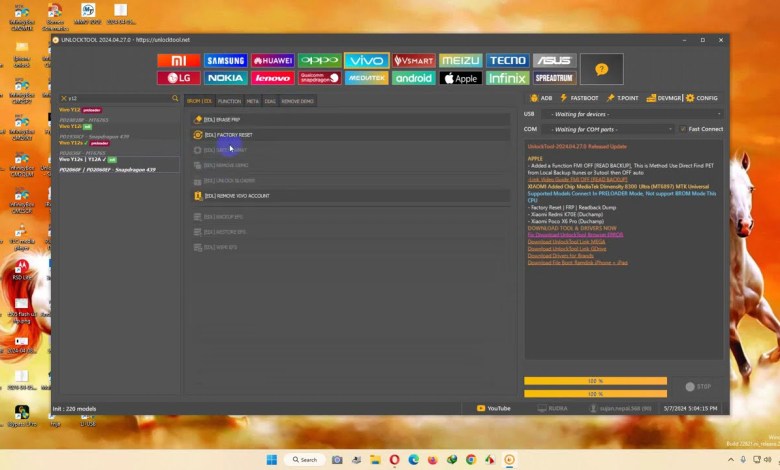Click the model search input field
The width and height of the screenshot is (780, 470).
click(x=118, y=99)
